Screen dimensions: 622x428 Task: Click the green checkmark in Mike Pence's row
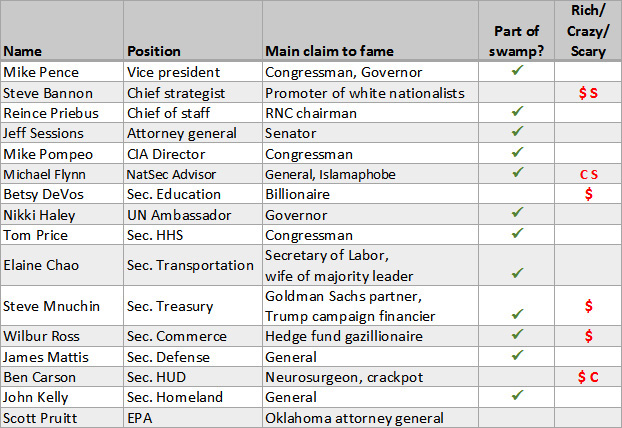pos(517,72)
